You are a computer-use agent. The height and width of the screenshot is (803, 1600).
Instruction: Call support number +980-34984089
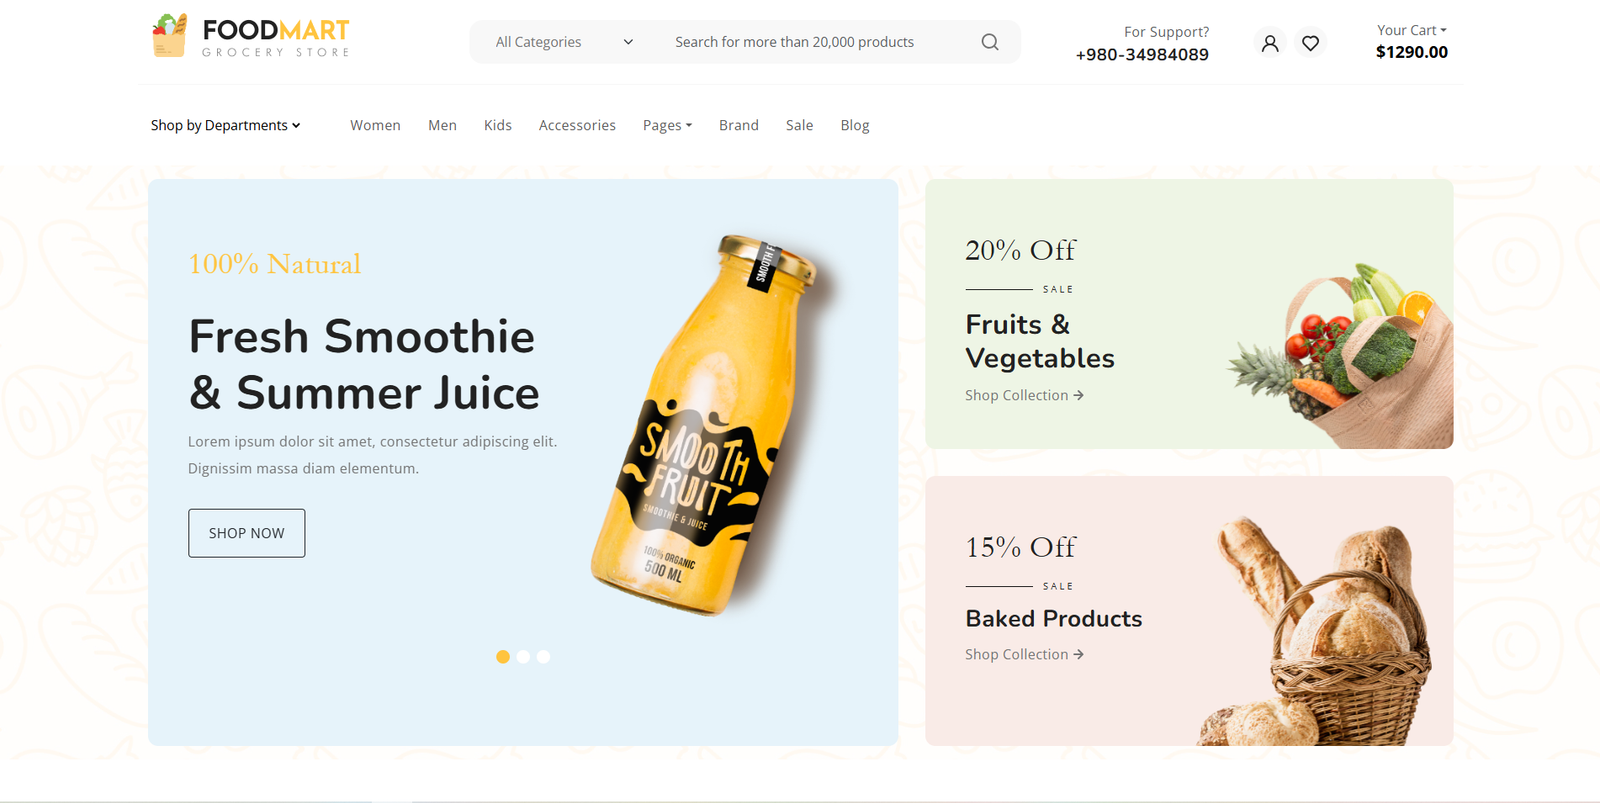point(1142,54)
